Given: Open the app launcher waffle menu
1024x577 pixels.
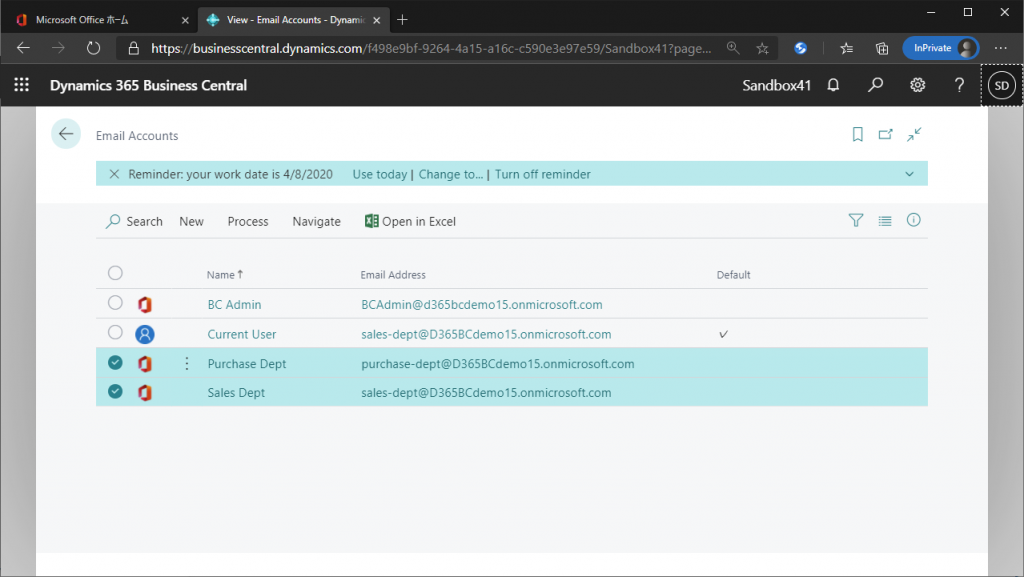Looking at the screenshot, I should 22,85.
